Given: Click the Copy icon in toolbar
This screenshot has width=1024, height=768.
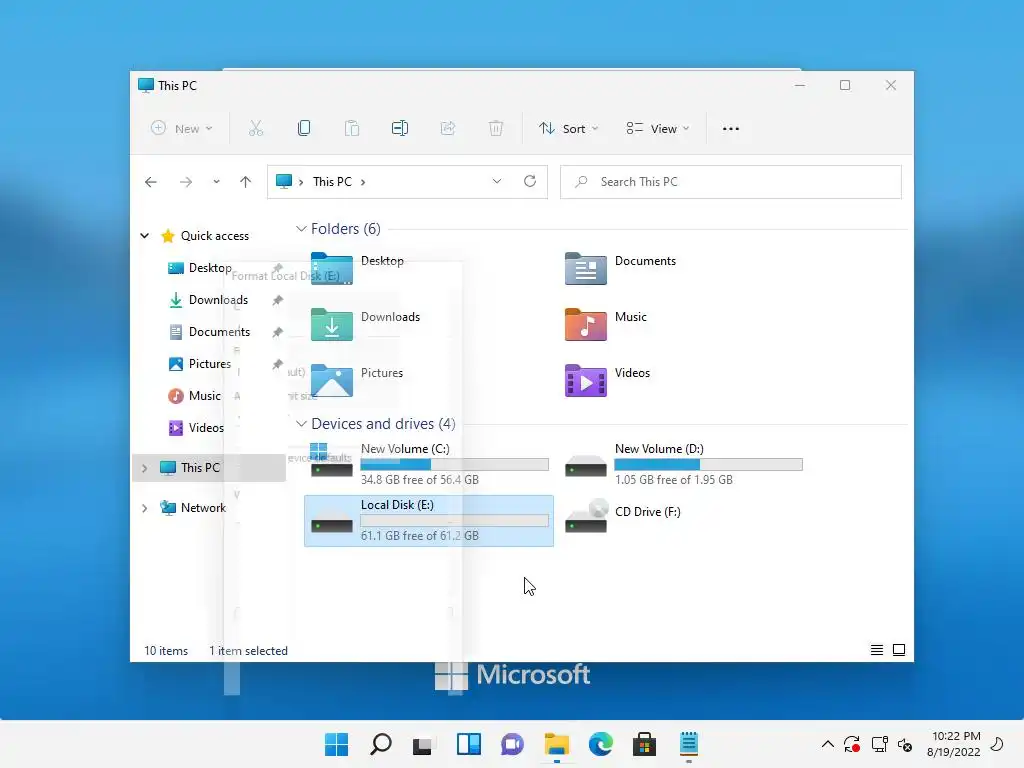Looking at the screenshot, I should [304, 128].
